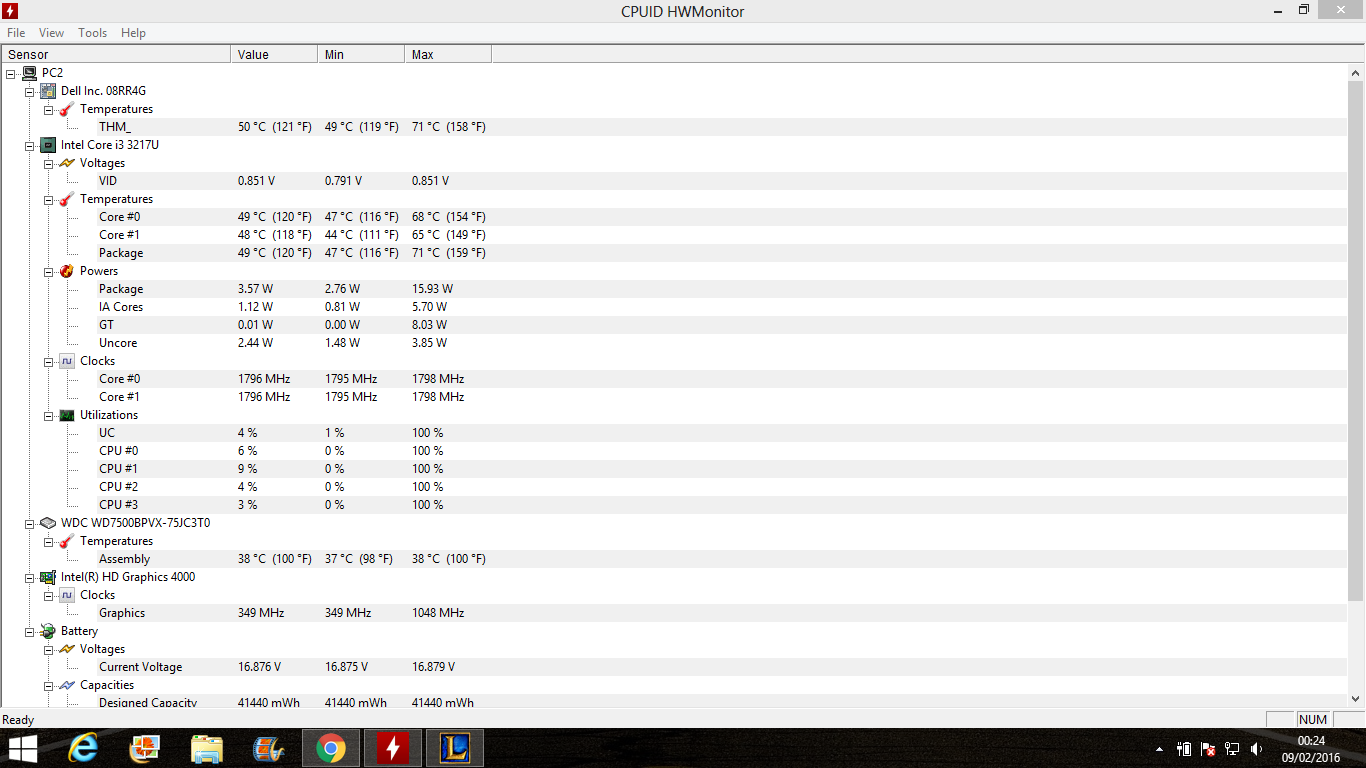Click the scrollbar up arrow
This screenshot has width=1366, height=768.
(x=1356, y=73)
